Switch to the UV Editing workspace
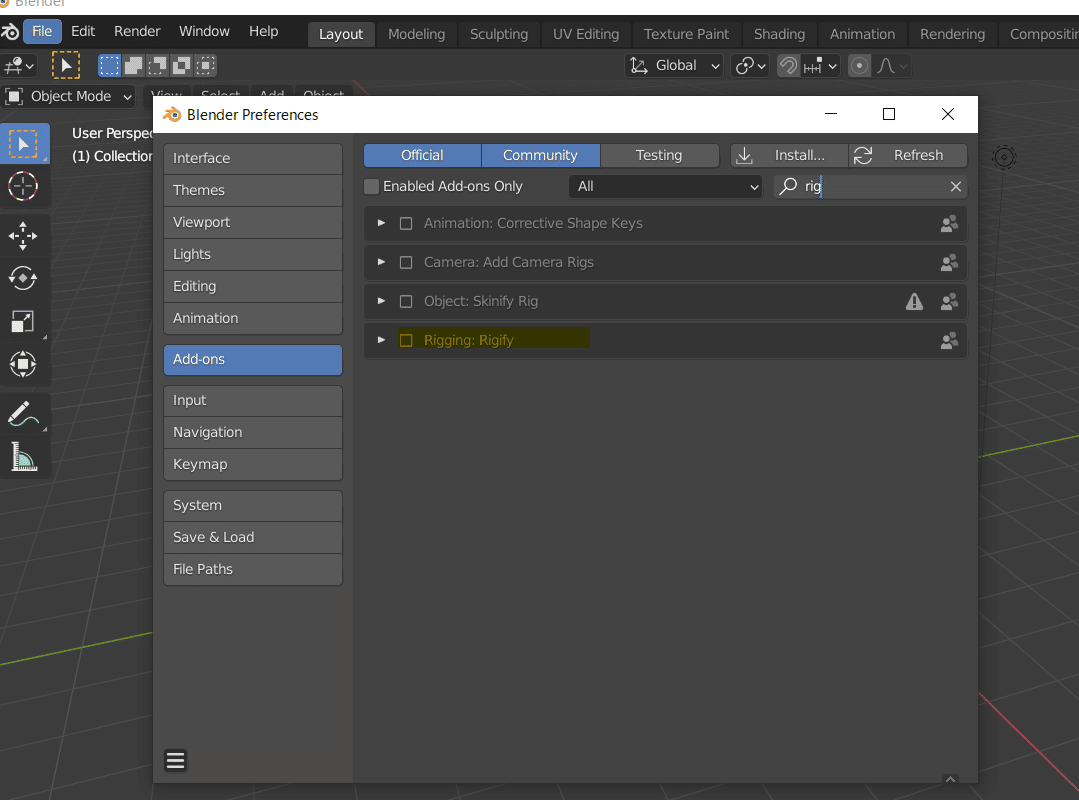This screenshot has width=1079, height=800. pyautogui.click(x=586, y=34)
